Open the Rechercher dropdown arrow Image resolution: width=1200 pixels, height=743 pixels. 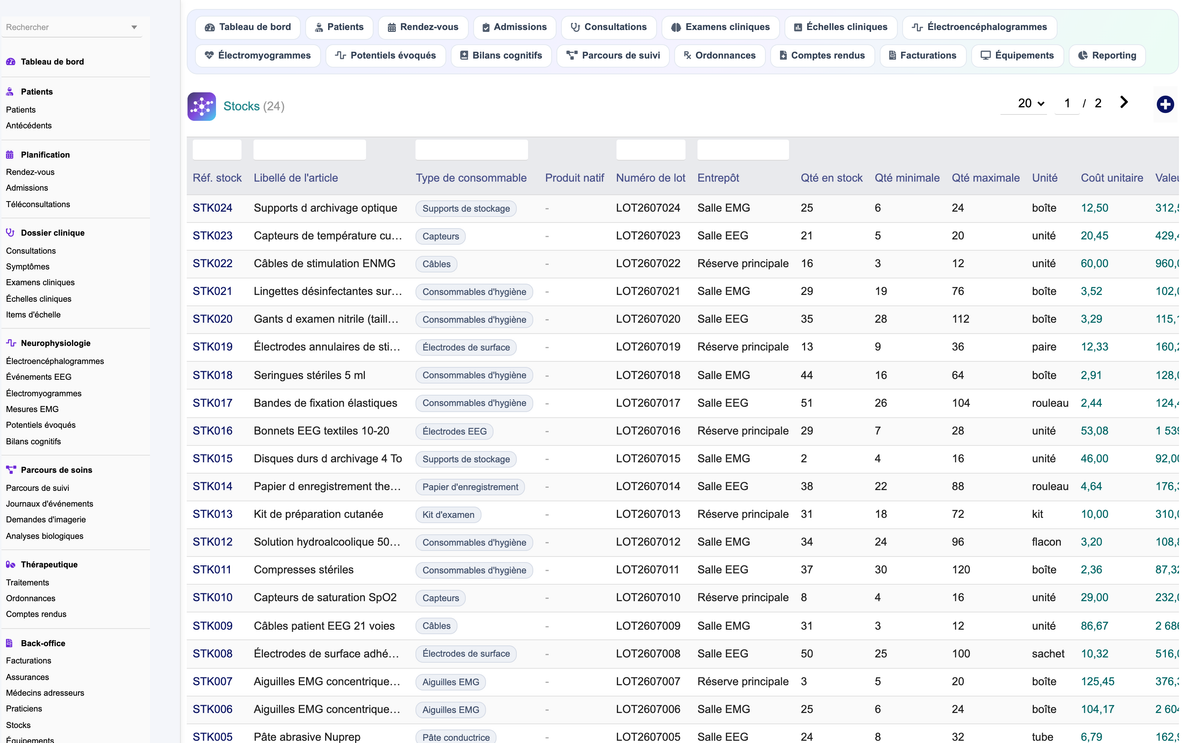pos(134,28)
